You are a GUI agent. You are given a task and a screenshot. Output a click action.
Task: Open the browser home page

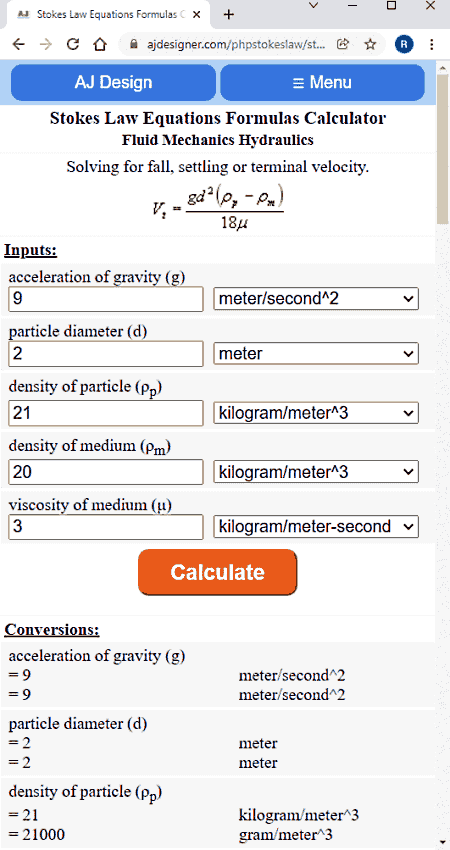99,44
